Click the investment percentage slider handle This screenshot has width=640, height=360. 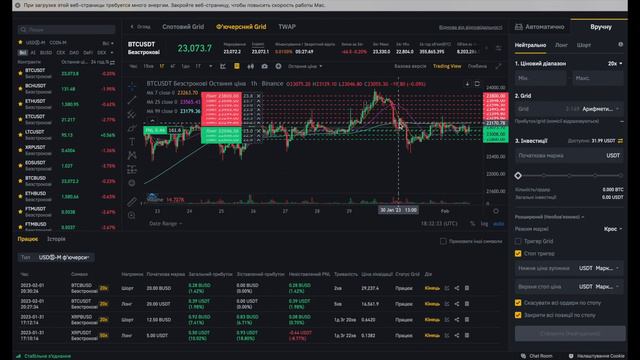[518, 176]
